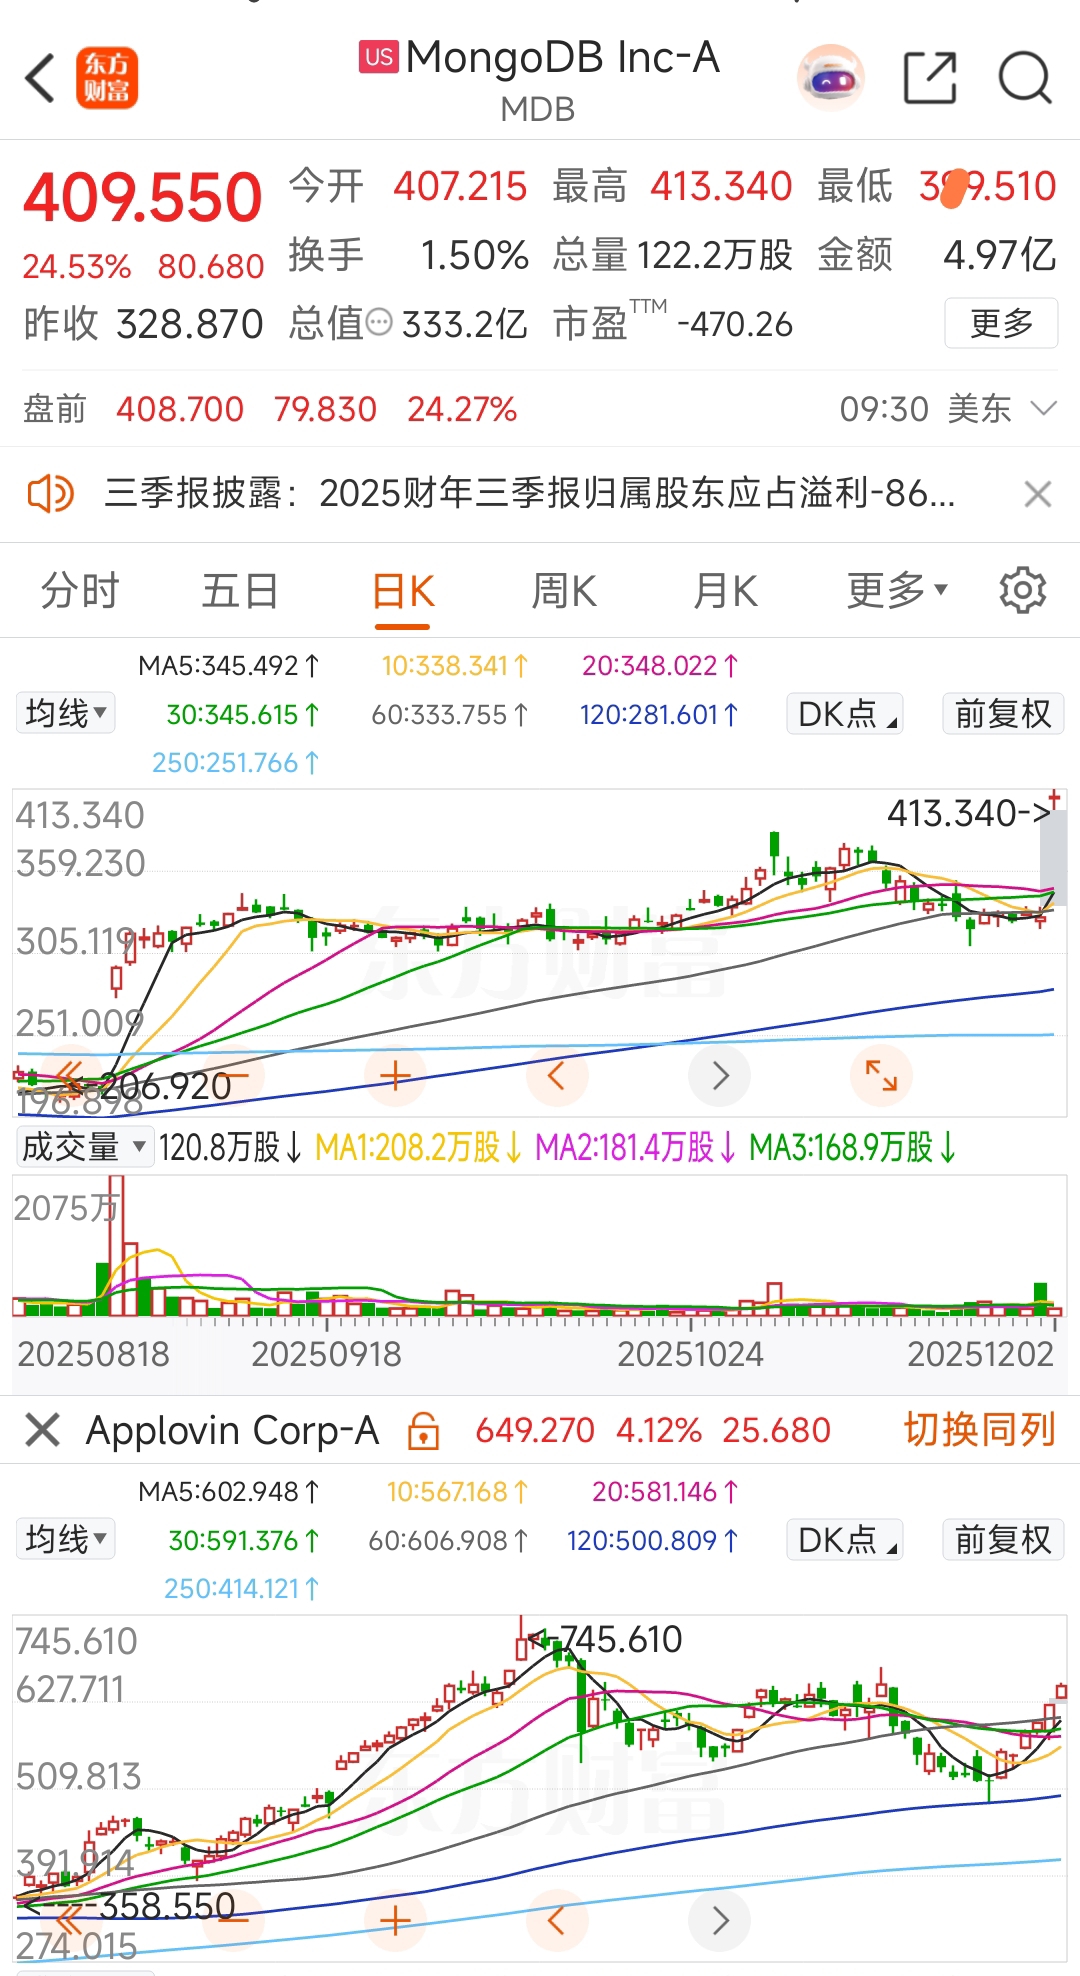Switch to 五日 tab
Viewport: 1080px width, 1976px height.
click(x=240, y=591)
